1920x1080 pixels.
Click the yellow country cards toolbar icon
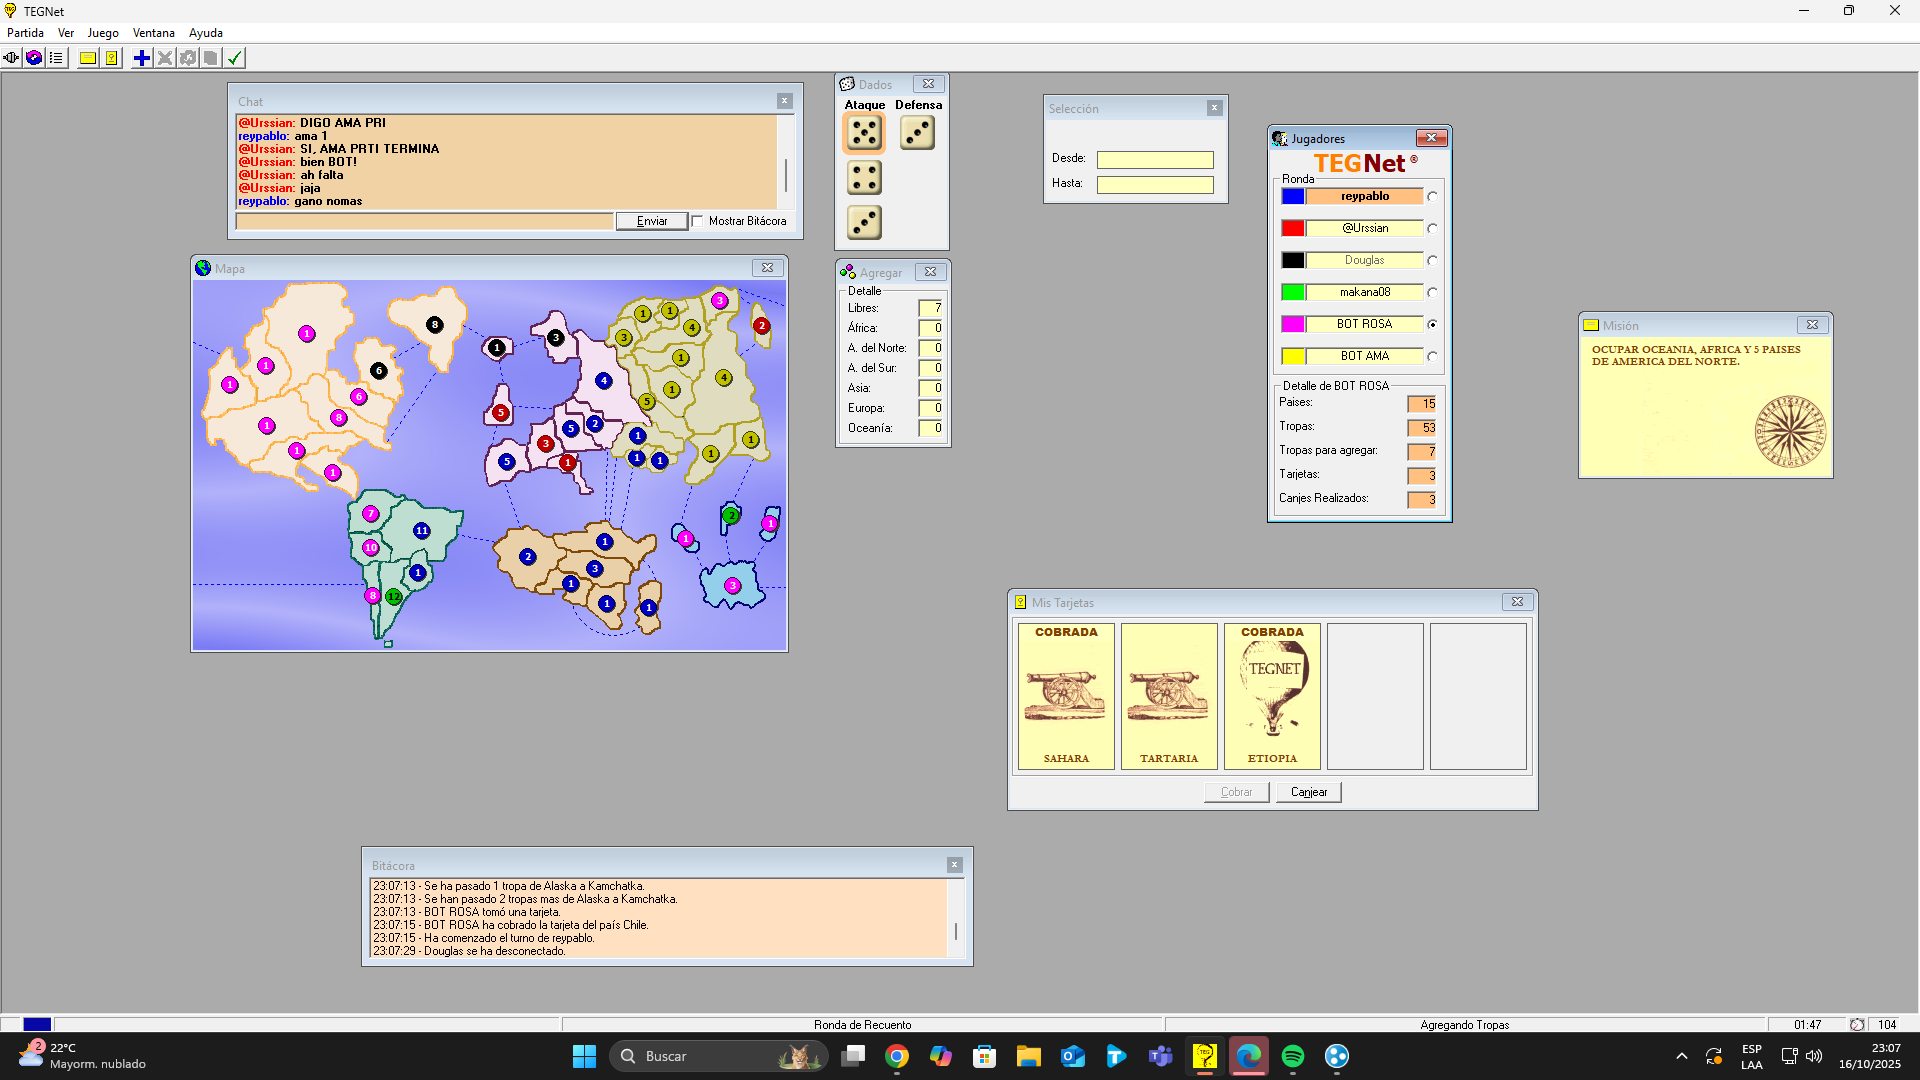tap(112, 58)
